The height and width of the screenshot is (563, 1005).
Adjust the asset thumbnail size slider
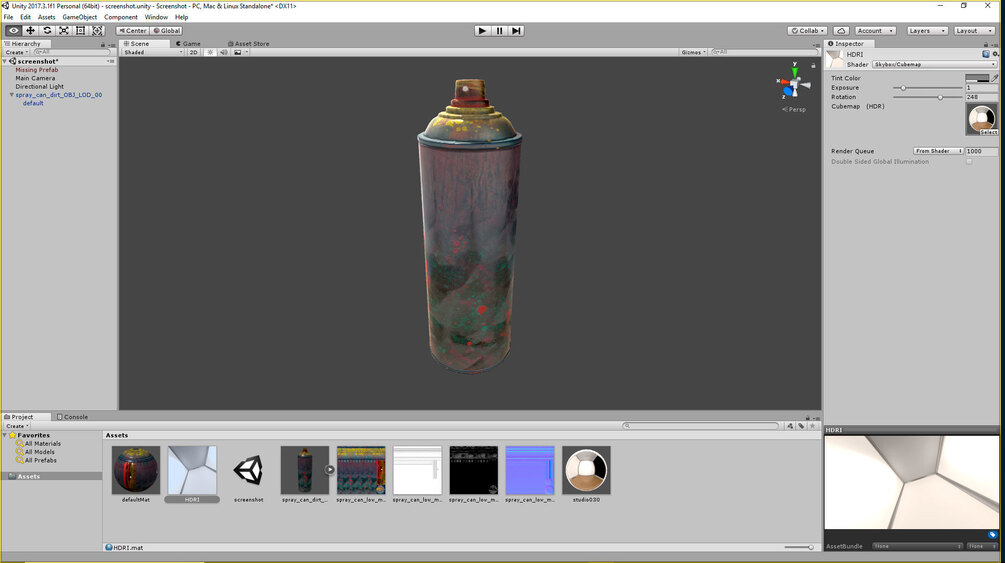point(799,548)
